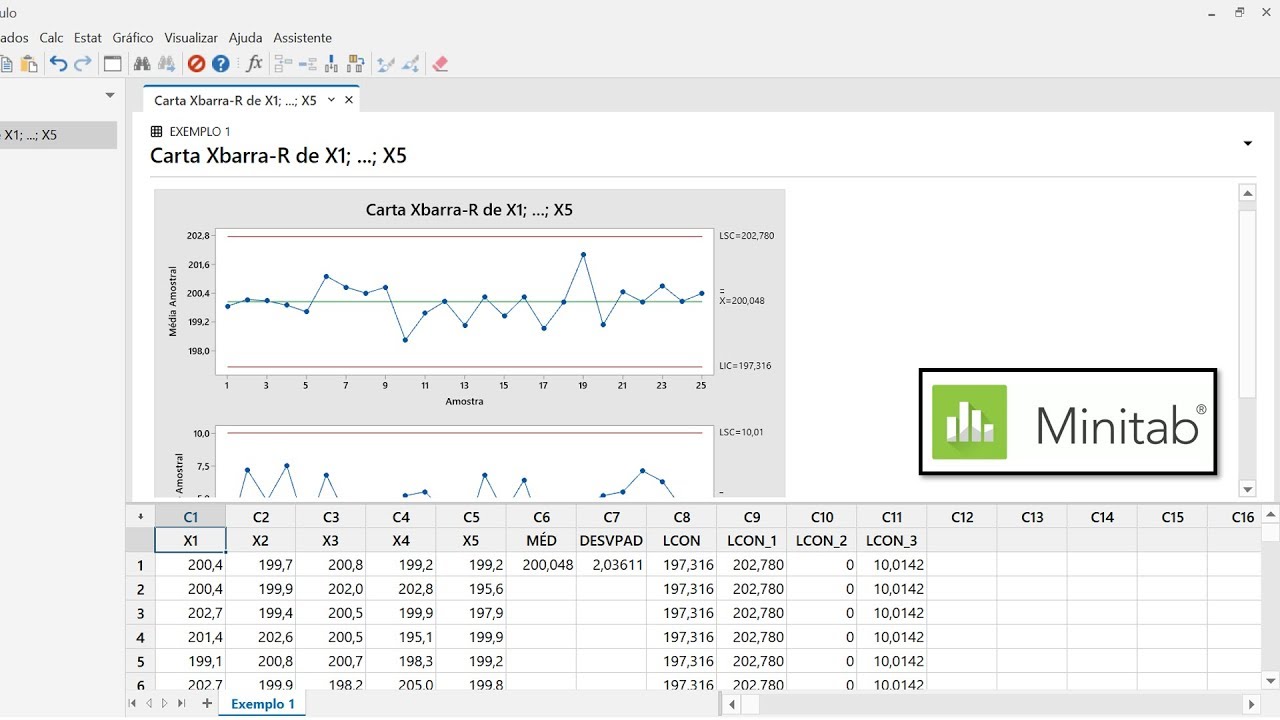Click the first insert-cells toolbar icon

click(x=283, y=64)
